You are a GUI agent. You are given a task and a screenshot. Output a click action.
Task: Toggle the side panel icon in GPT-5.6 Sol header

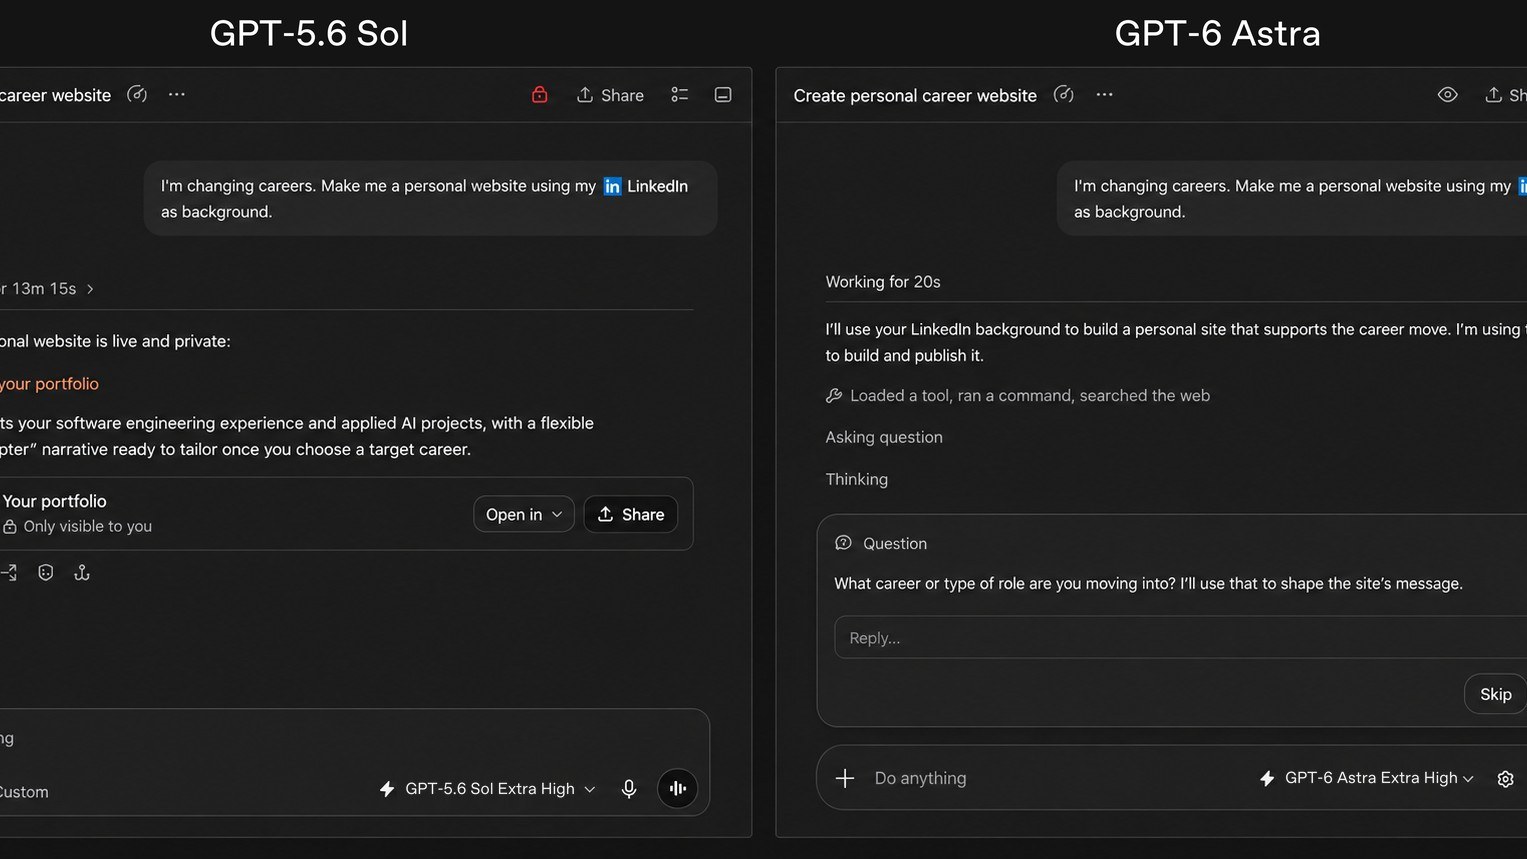click(723, 95)
